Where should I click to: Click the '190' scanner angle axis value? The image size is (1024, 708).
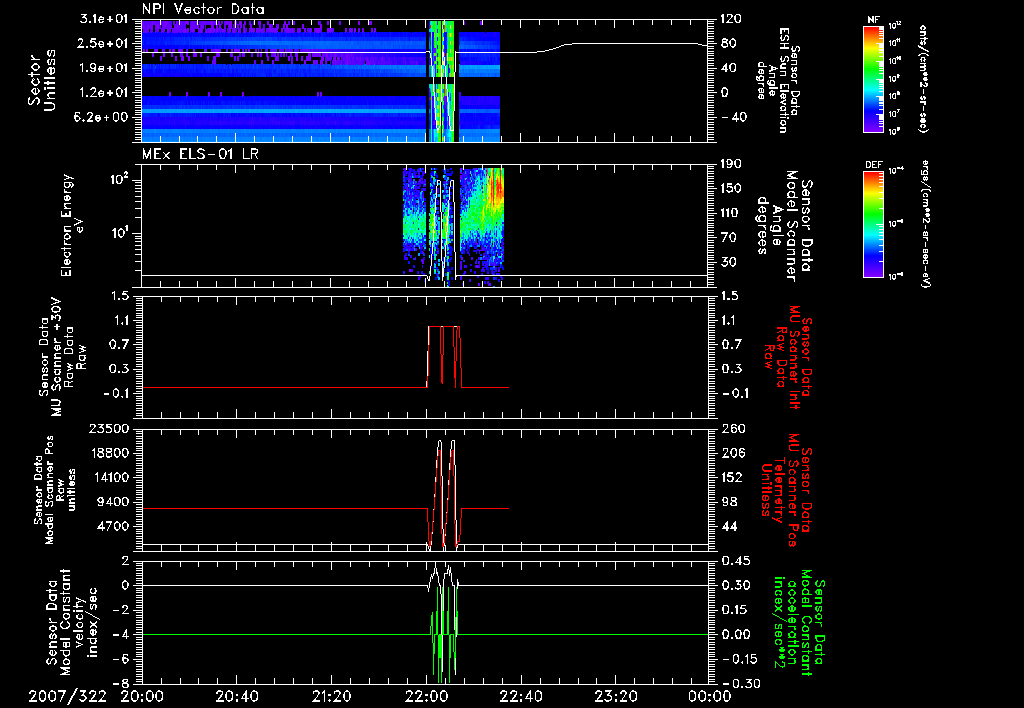coord(732,165)
